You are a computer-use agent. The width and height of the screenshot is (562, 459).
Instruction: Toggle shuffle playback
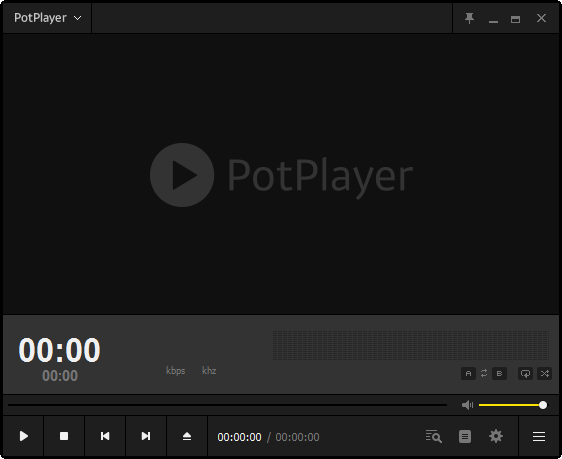point(544,374)
